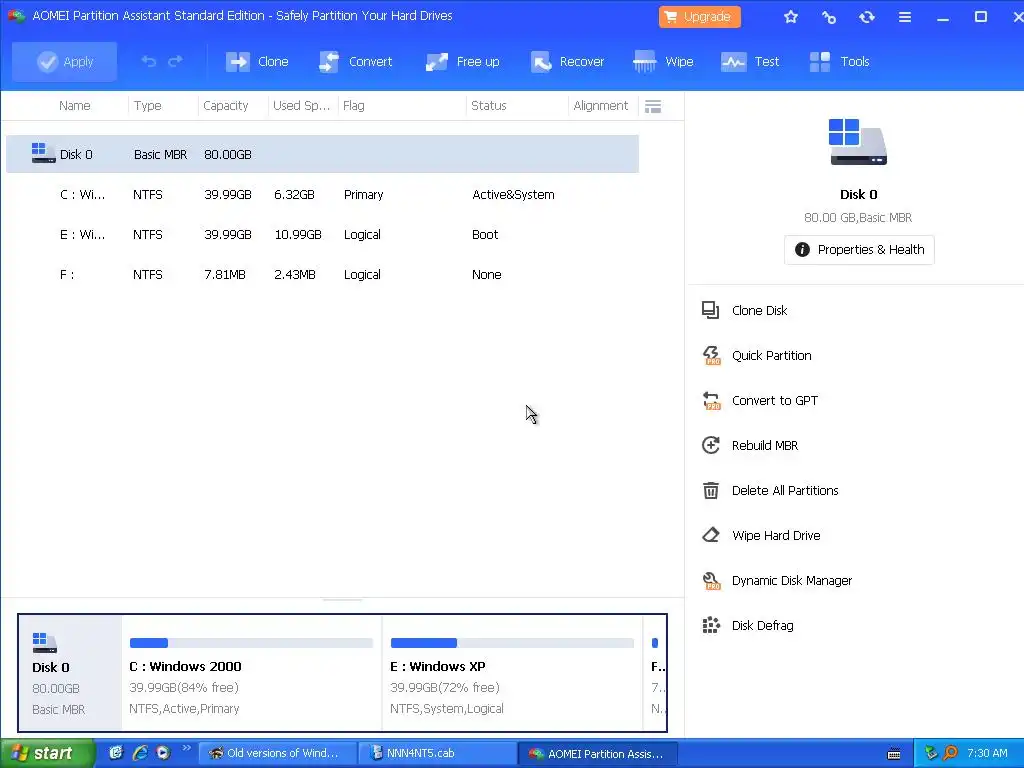The width and height of the screenshot is (1024, 768).
Task: Click the Active&System status cell
Action: (x=513, y=195)
